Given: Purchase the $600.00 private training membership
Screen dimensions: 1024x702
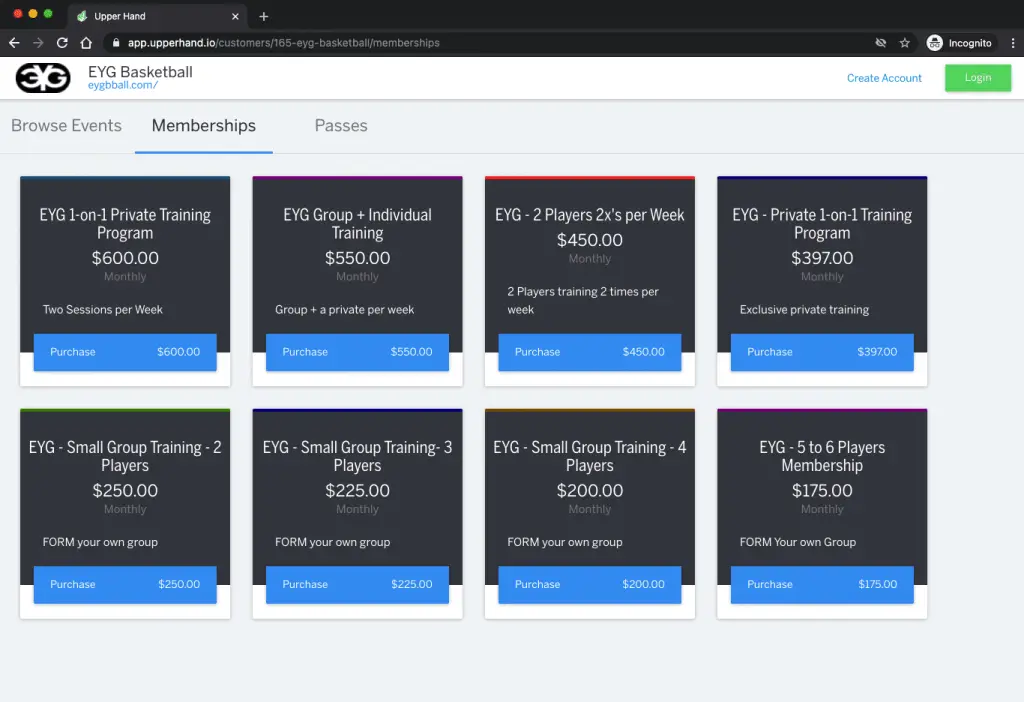Looking at the screenshot, I should tap(125, 352).
